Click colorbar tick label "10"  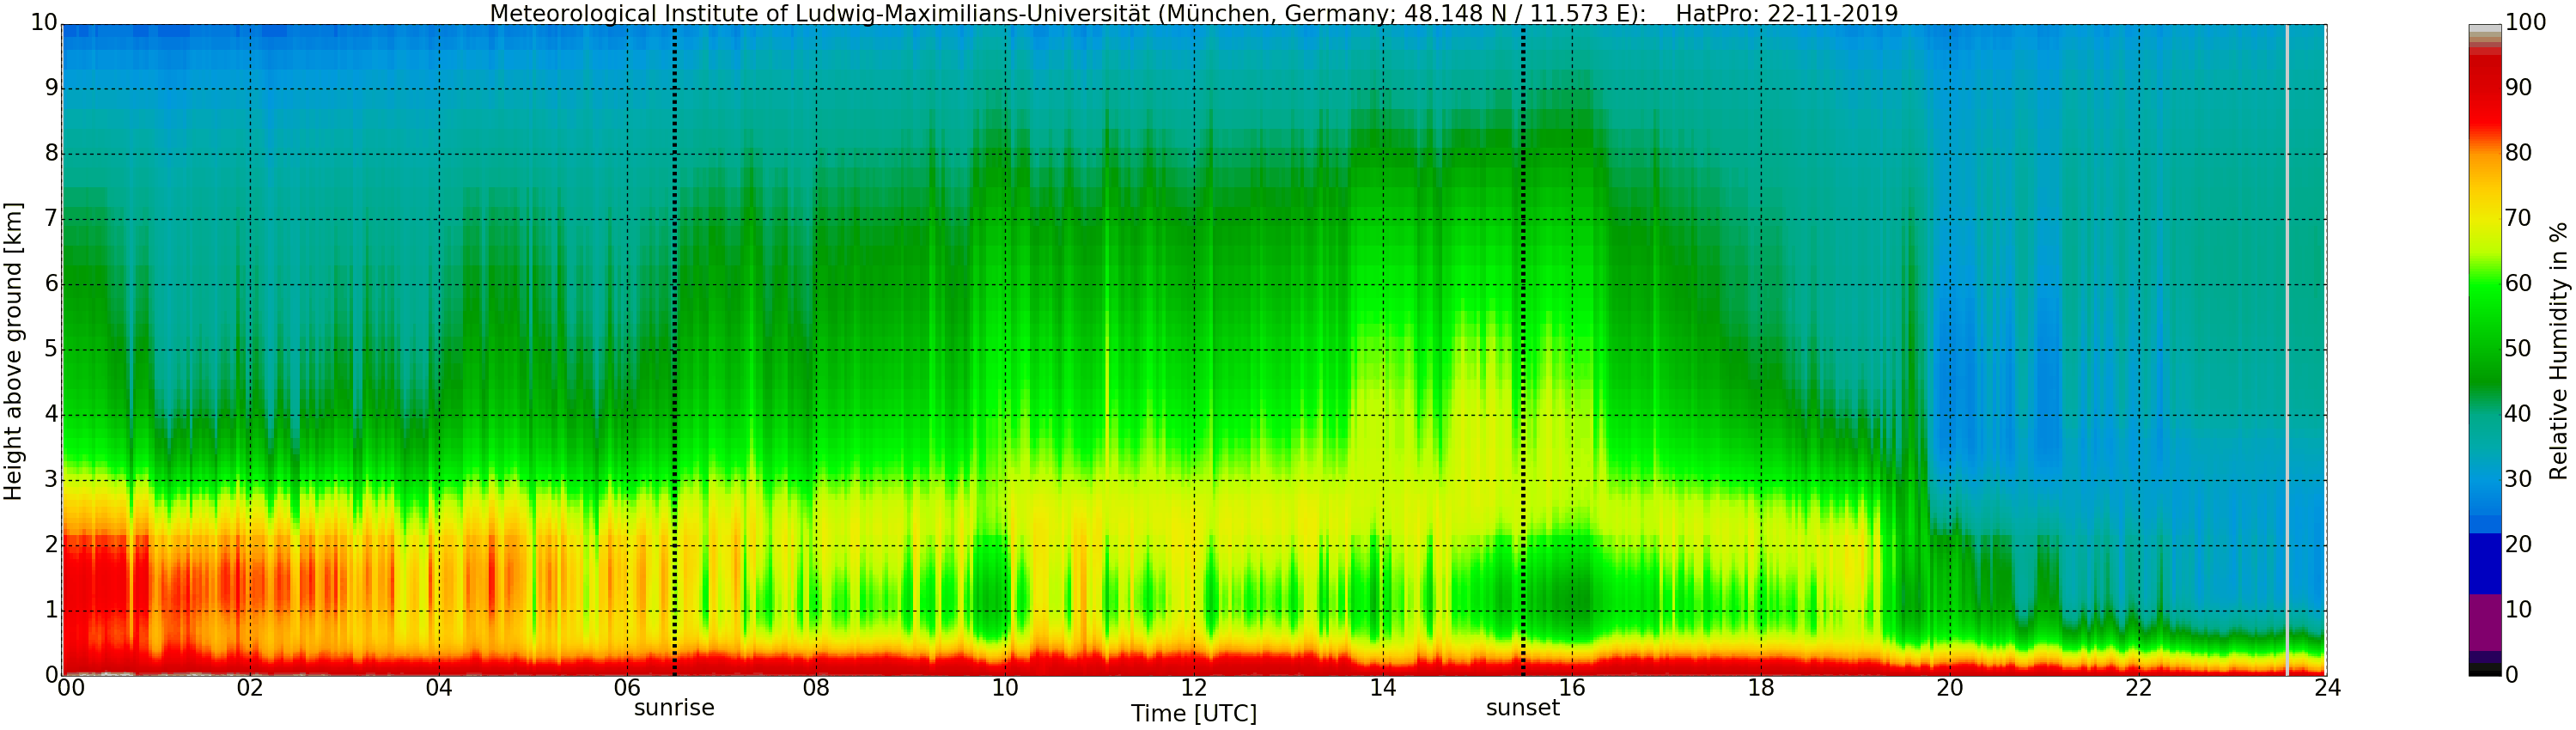pos(2518,610)
